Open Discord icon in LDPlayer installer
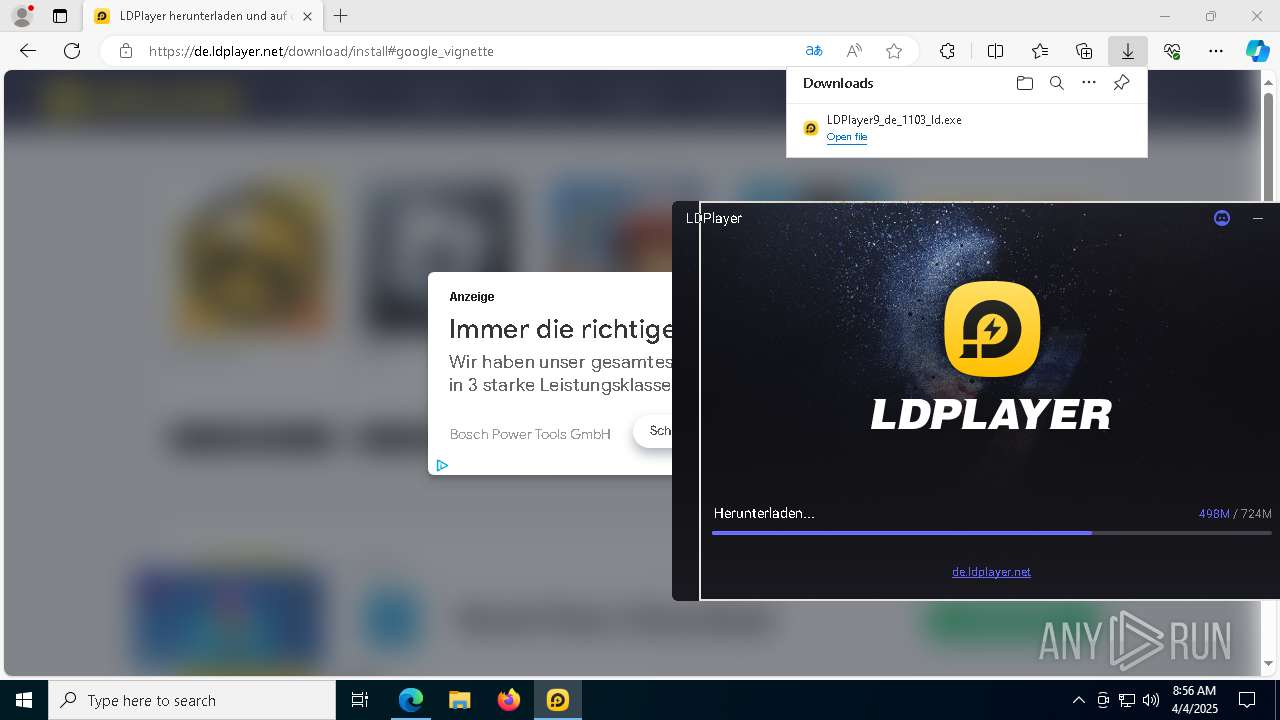1280x720 pixels. [1222, 218]
